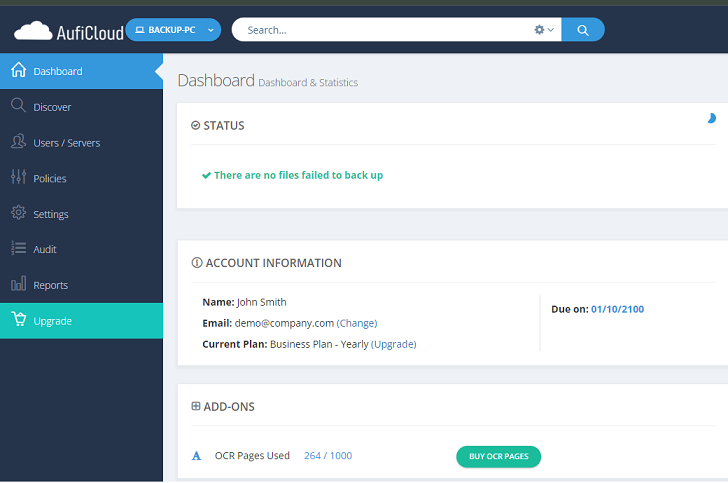Click the OCR letter A icon
Viewport: 728px width, 483px height.
pos(196,456)
